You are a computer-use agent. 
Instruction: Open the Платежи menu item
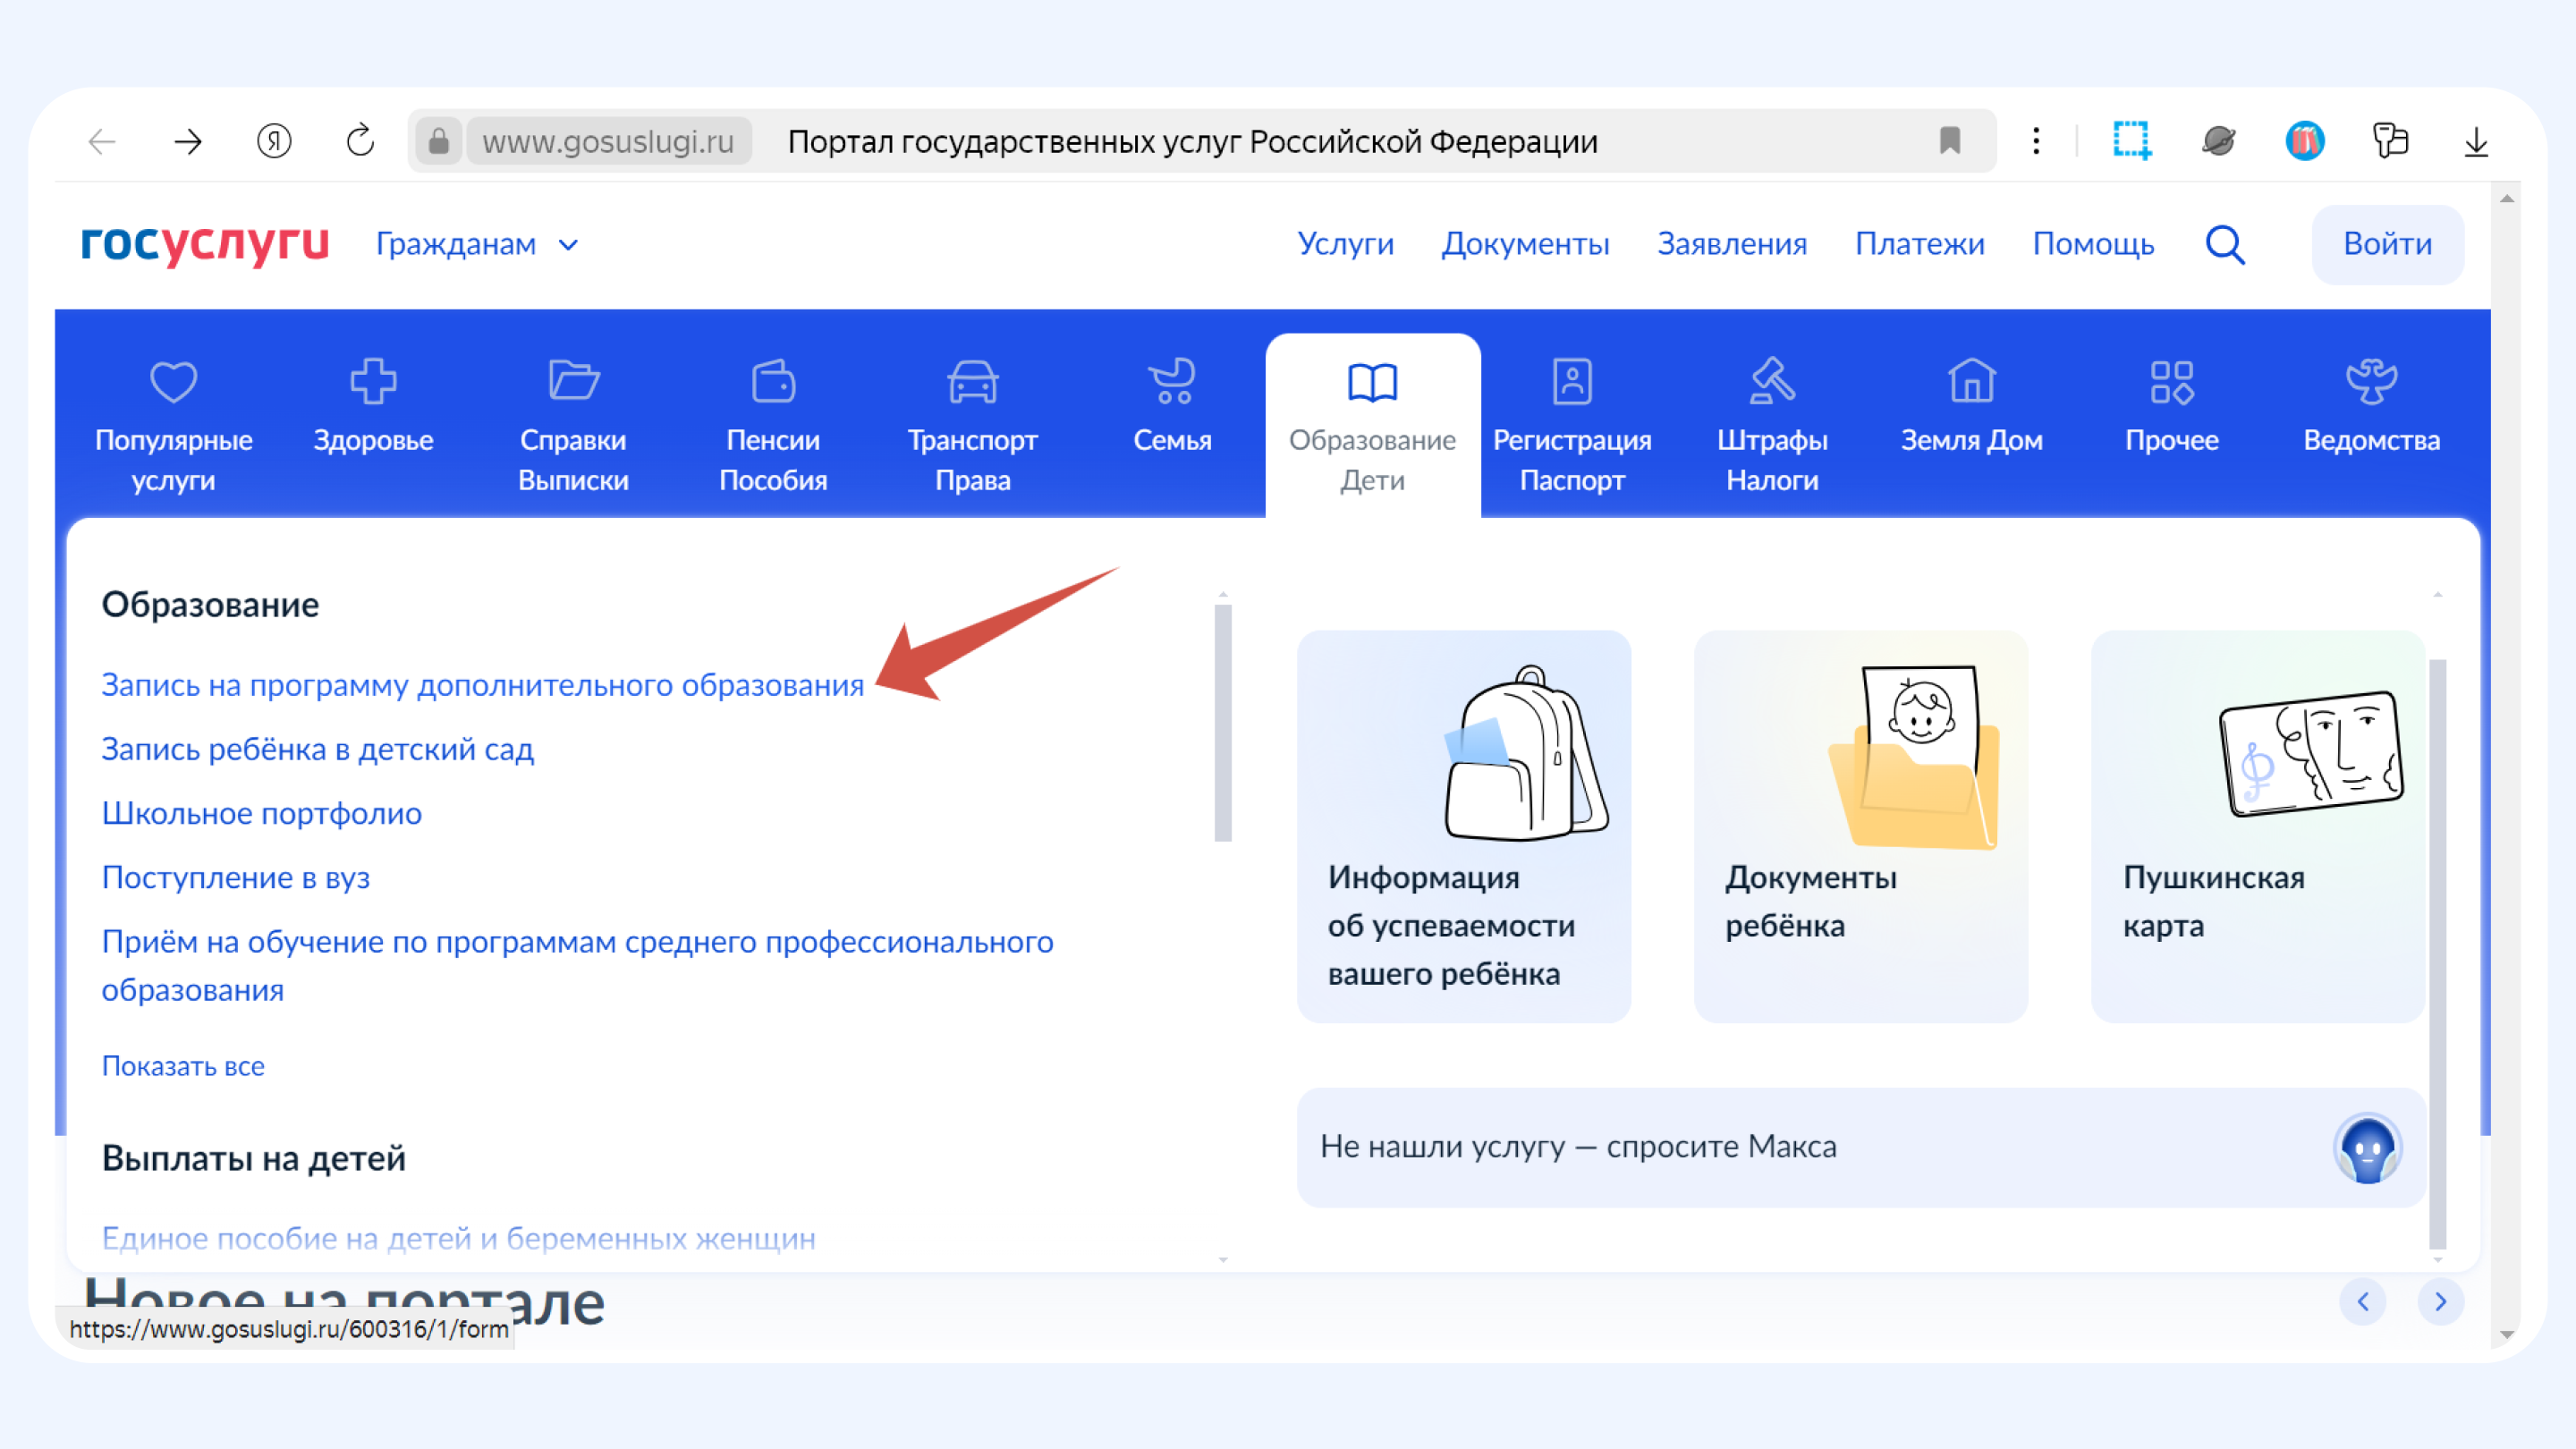pos(1919,244)
